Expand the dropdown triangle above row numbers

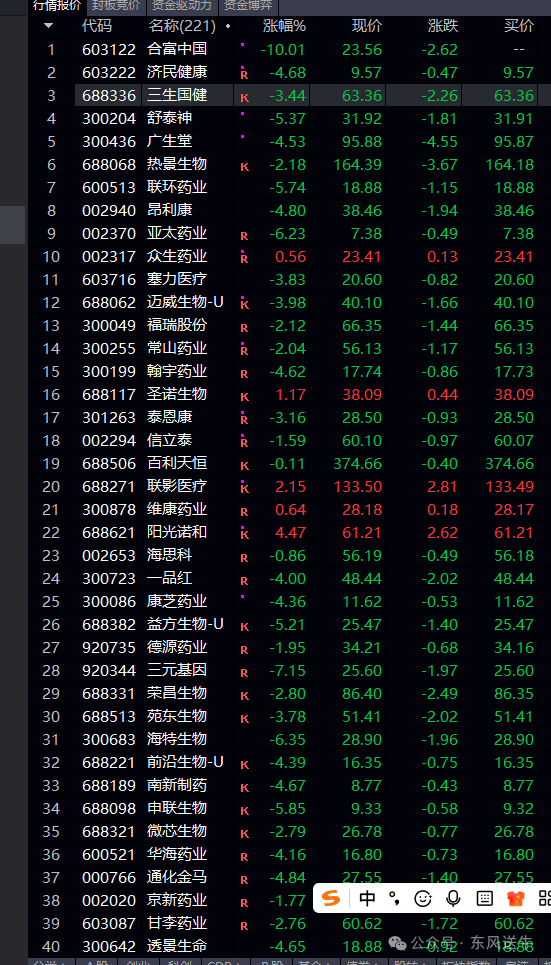click(x=49, y=26)
